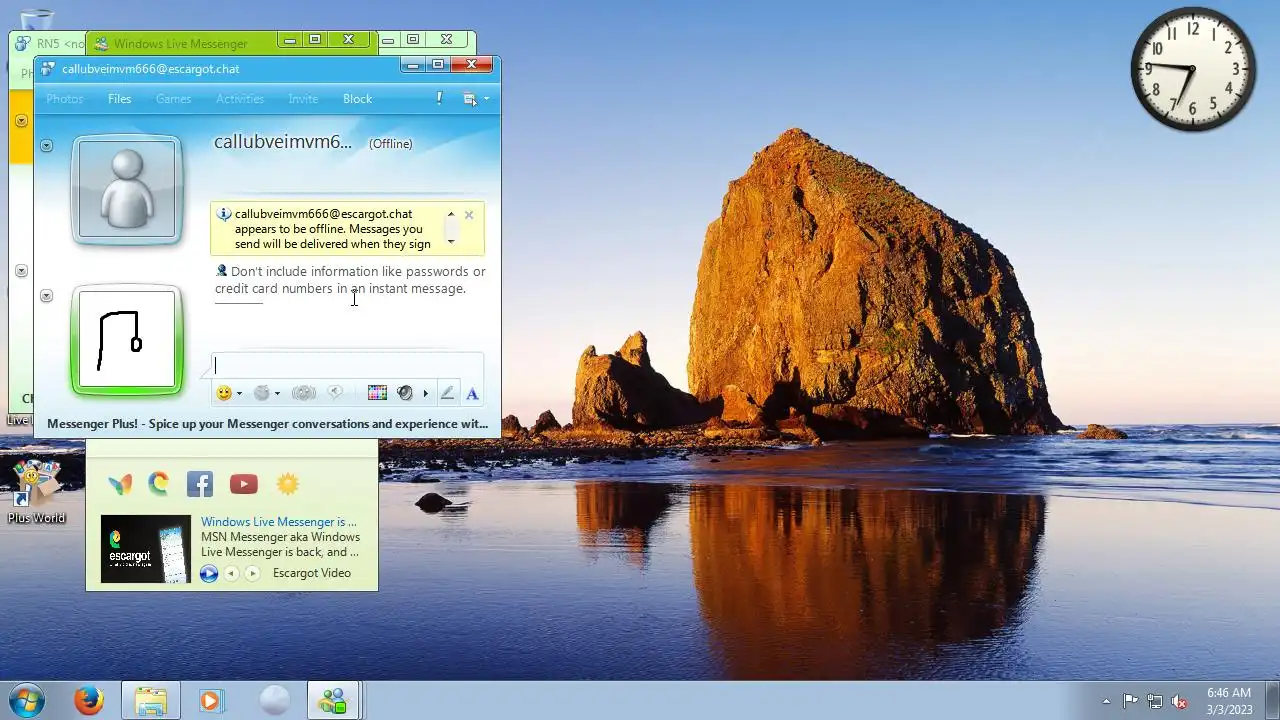Open the emoticon picker smiley icon
1280x720 pixels.
pos(224,393)
